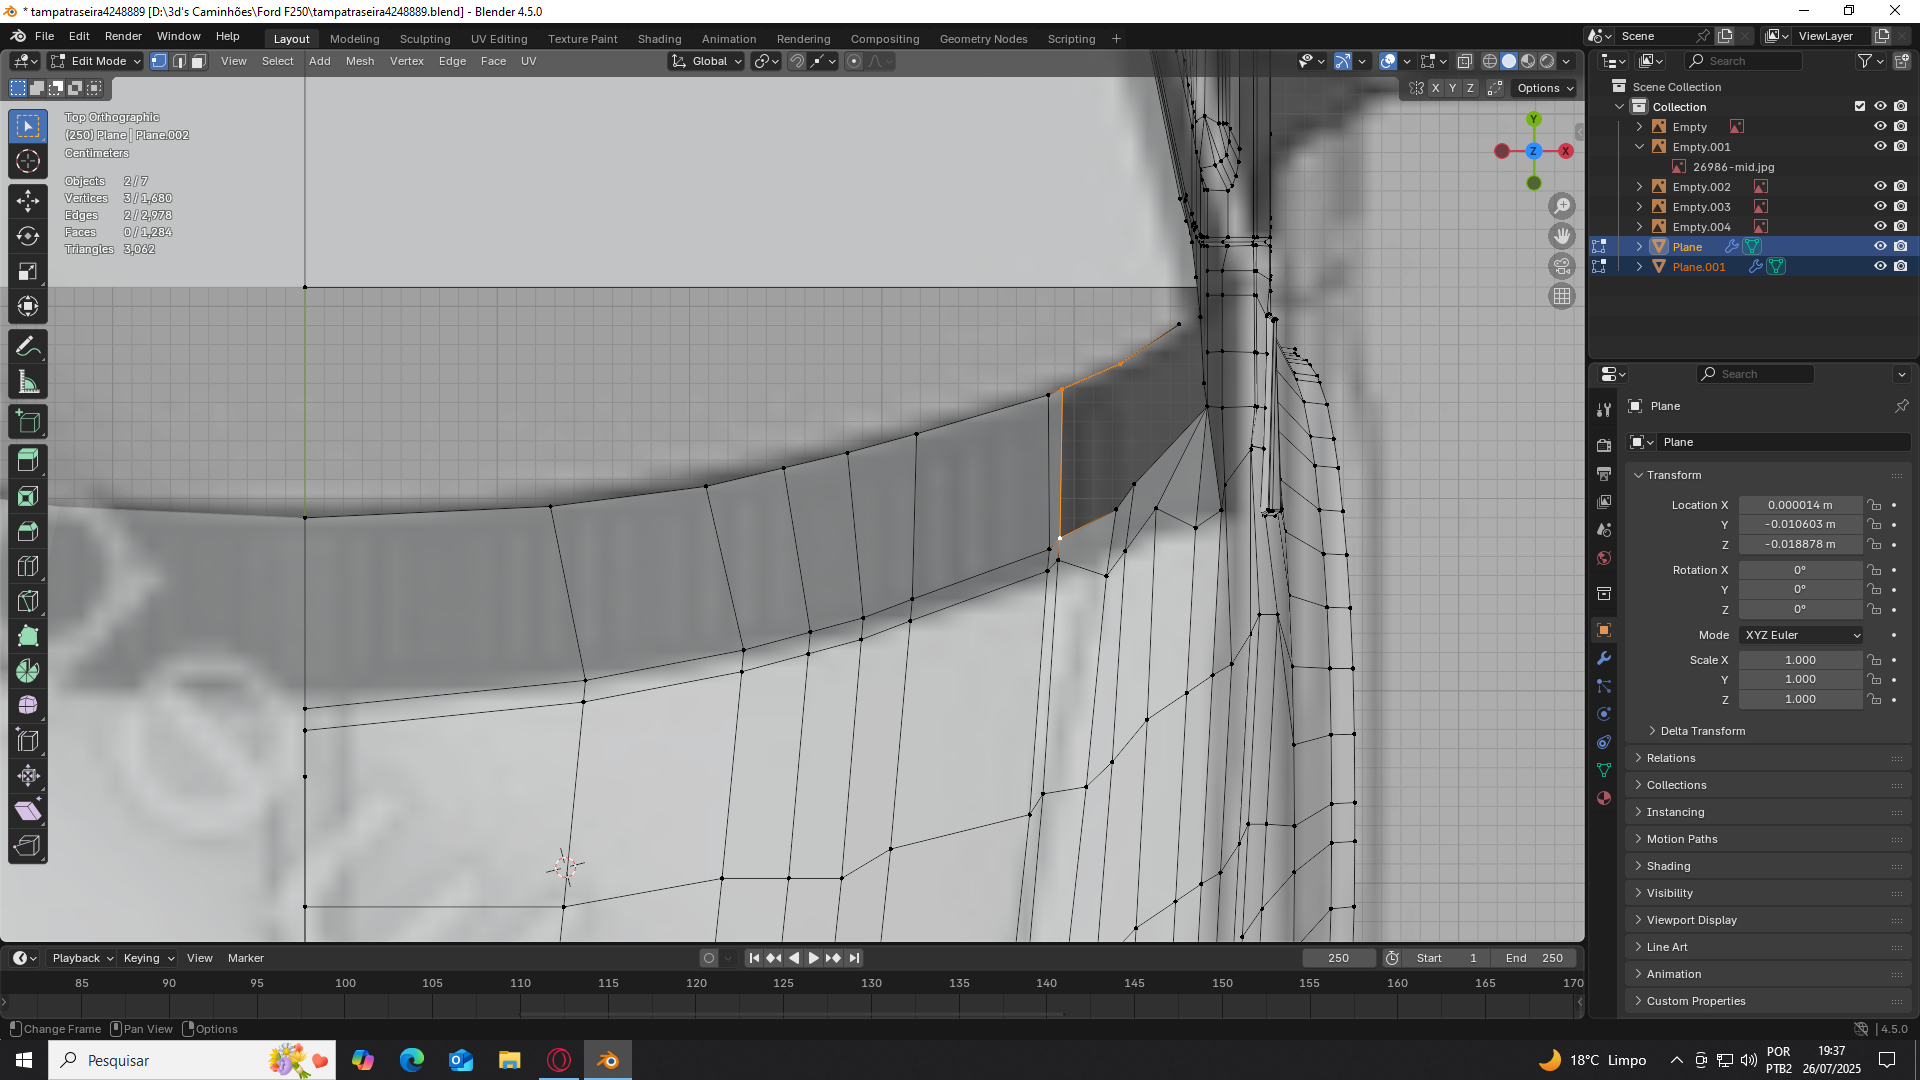Open the Modifiers properties tab

pos(1604,658)
